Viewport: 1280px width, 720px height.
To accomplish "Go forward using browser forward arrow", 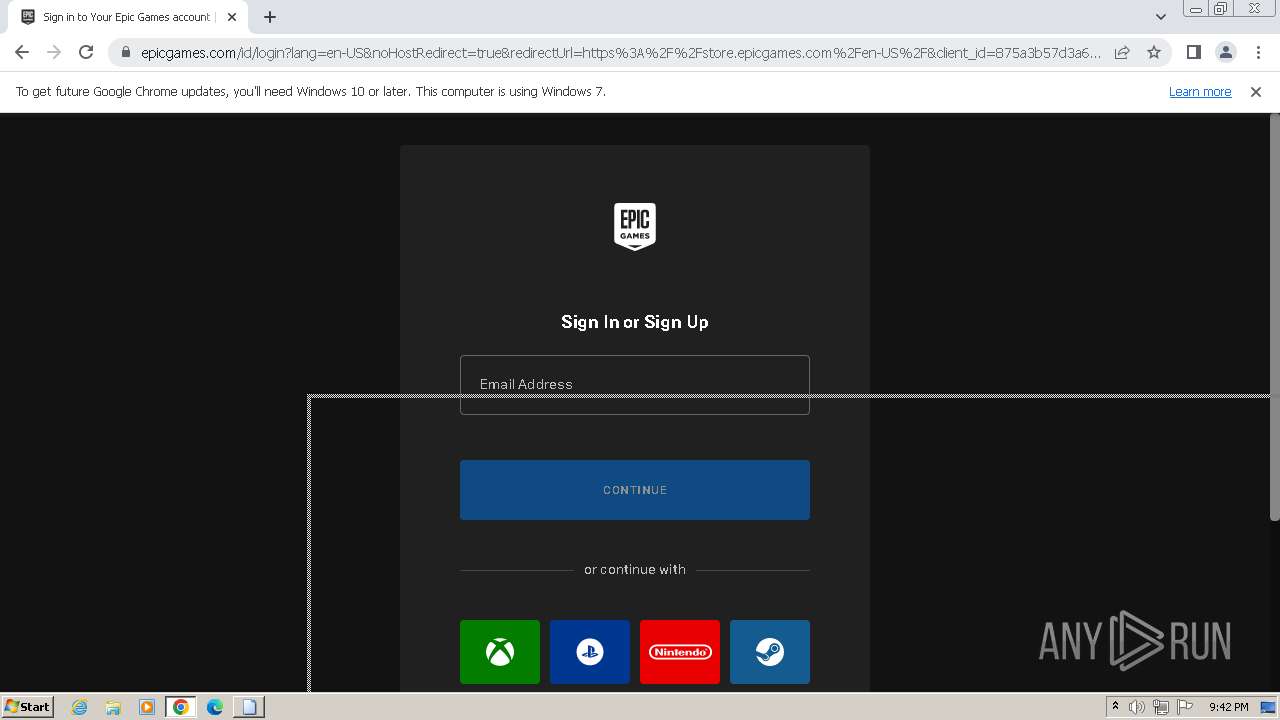I will (54, 52).
